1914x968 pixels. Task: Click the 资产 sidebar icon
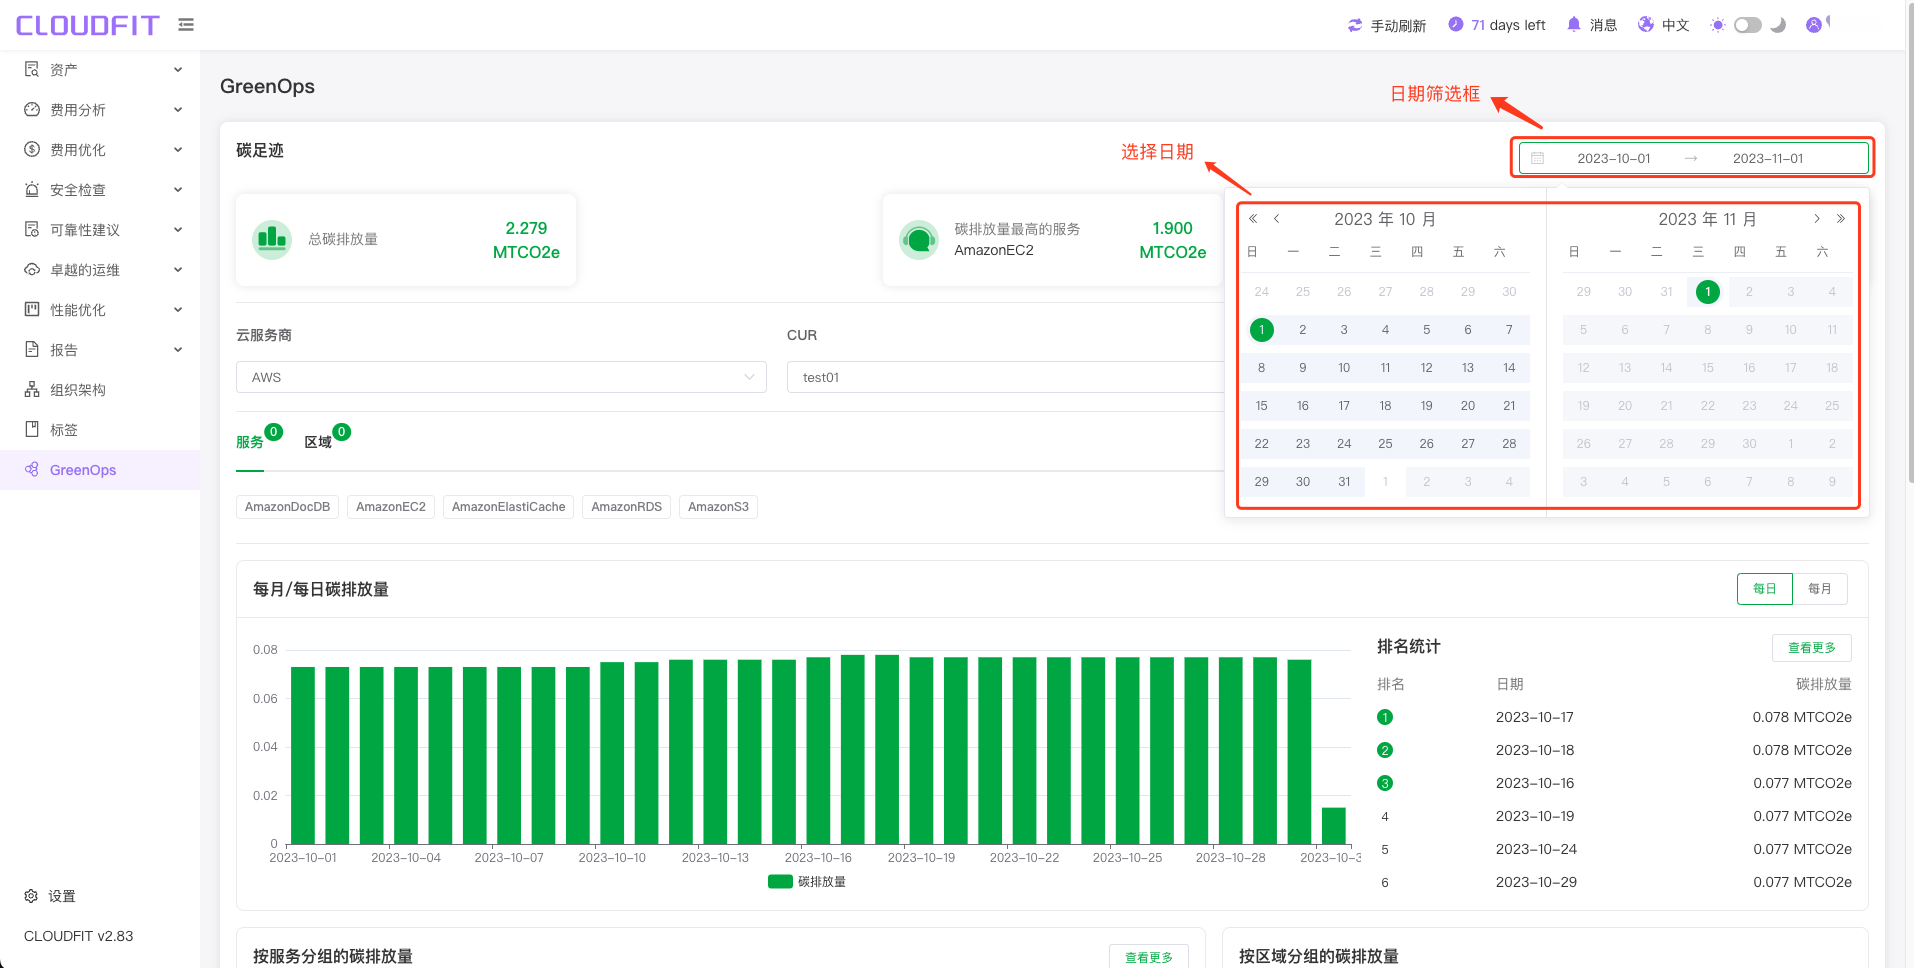point(32,69)
